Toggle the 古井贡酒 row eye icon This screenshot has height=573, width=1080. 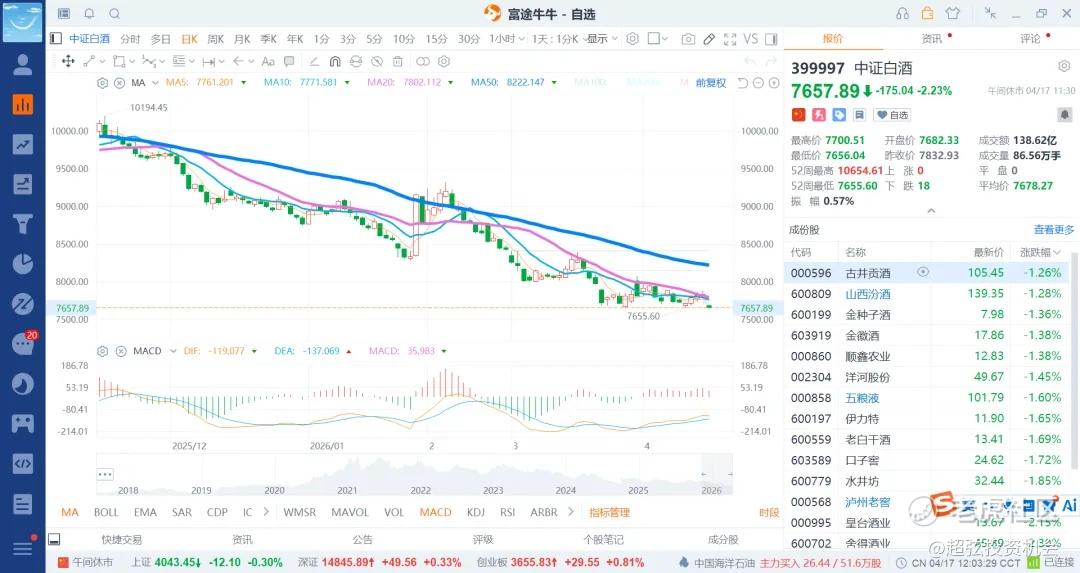[x=923, y=272]
